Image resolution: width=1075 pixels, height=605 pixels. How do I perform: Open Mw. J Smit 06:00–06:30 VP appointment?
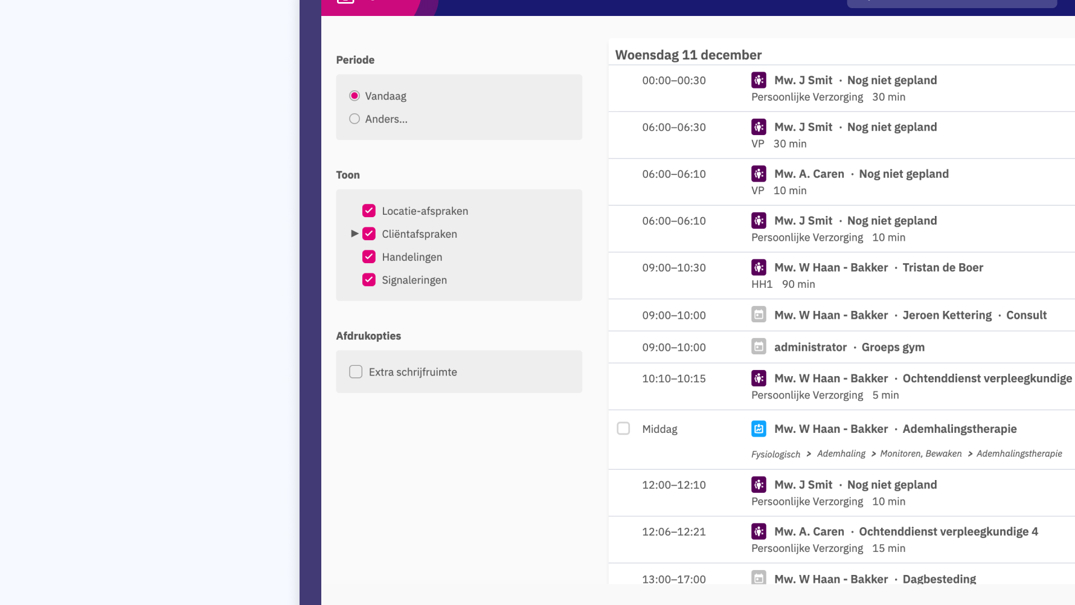[840, 128]
